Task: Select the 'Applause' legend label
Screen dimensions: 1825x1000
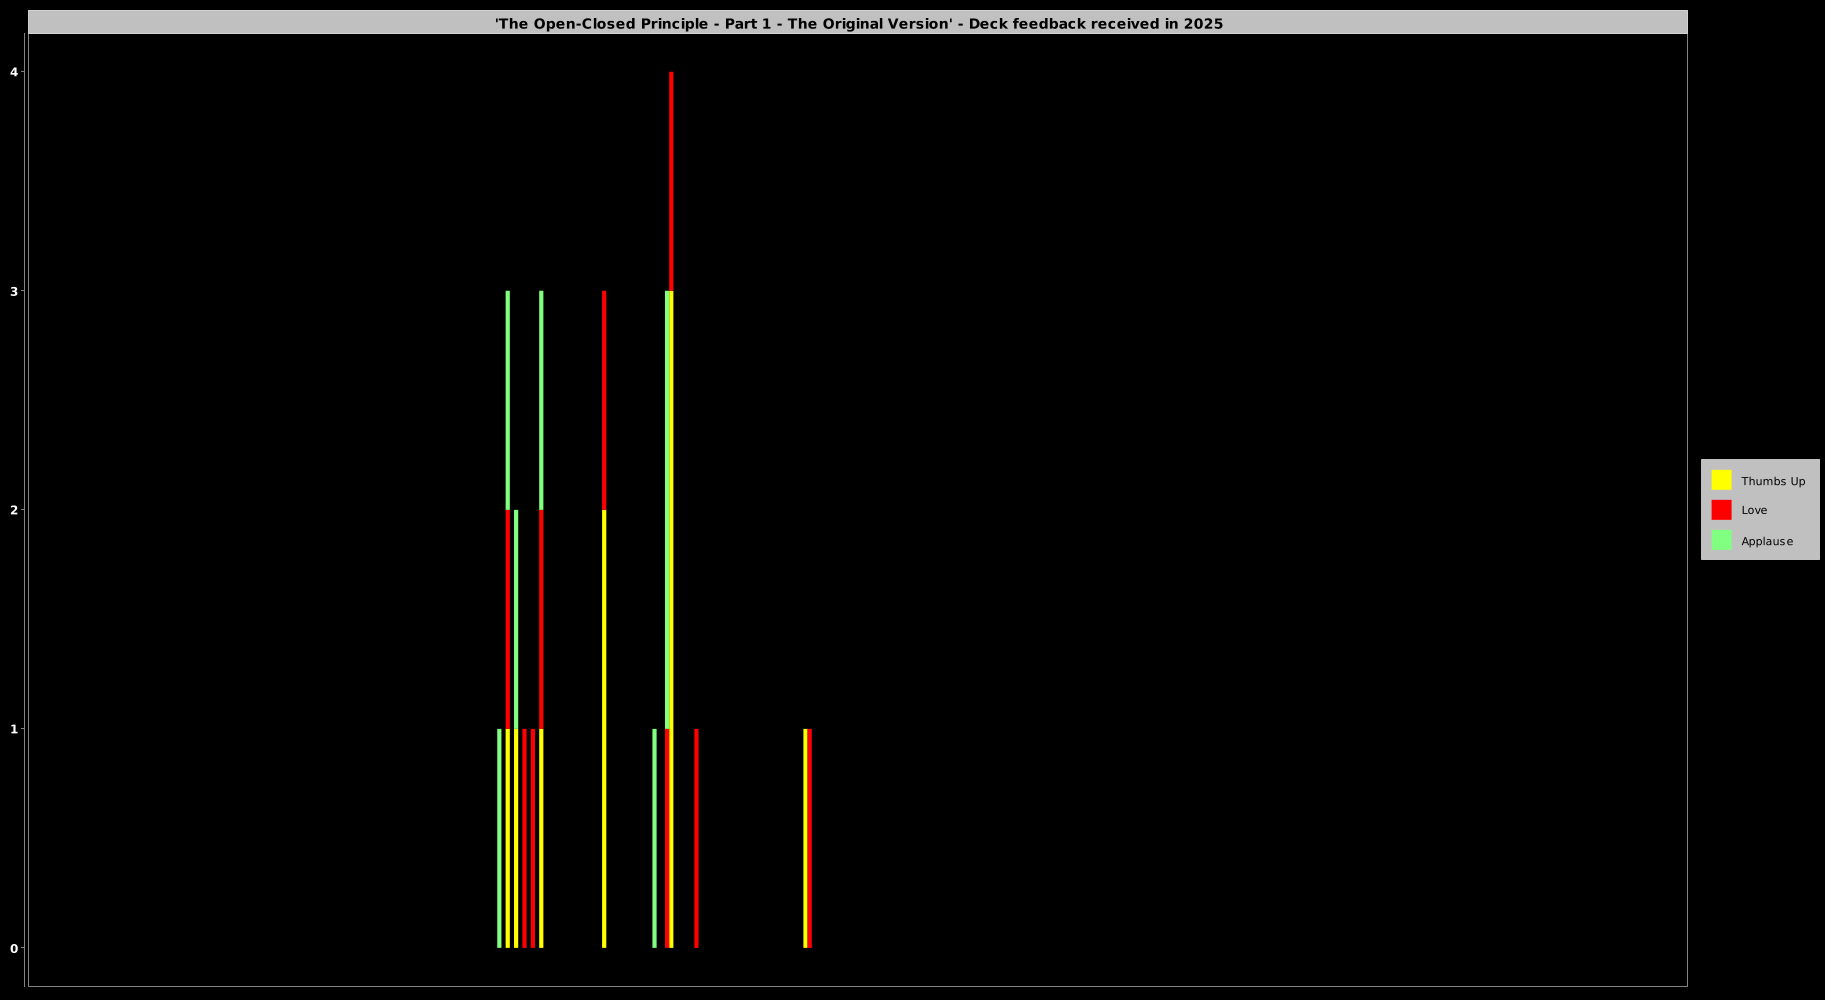Action: [x=1766, y=541]
